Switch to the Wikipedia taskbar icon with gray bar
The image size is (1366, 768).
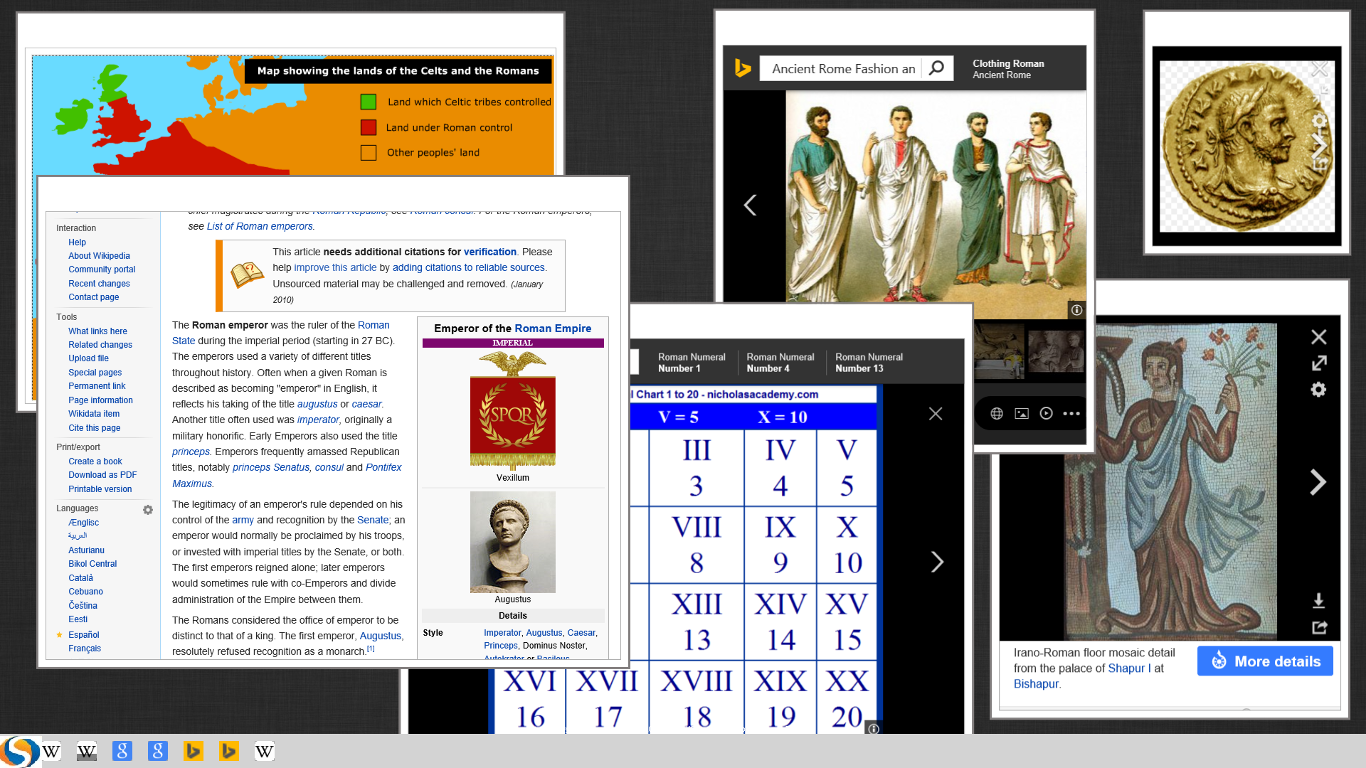point(87,751)
